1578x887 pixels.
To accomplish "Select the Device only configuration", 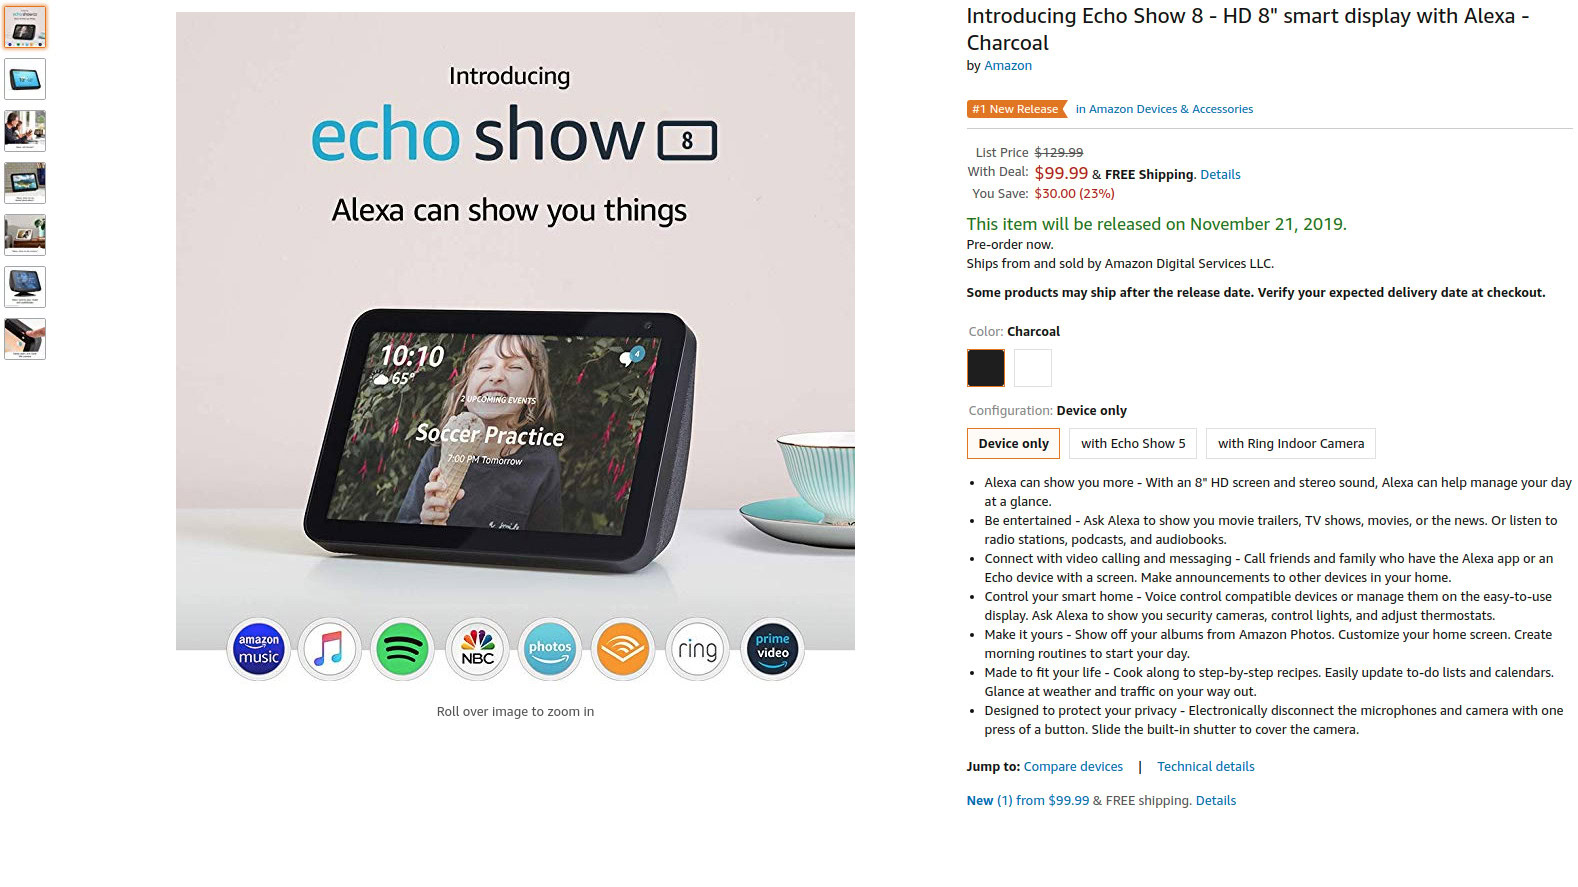I will tap(1013, 444).
